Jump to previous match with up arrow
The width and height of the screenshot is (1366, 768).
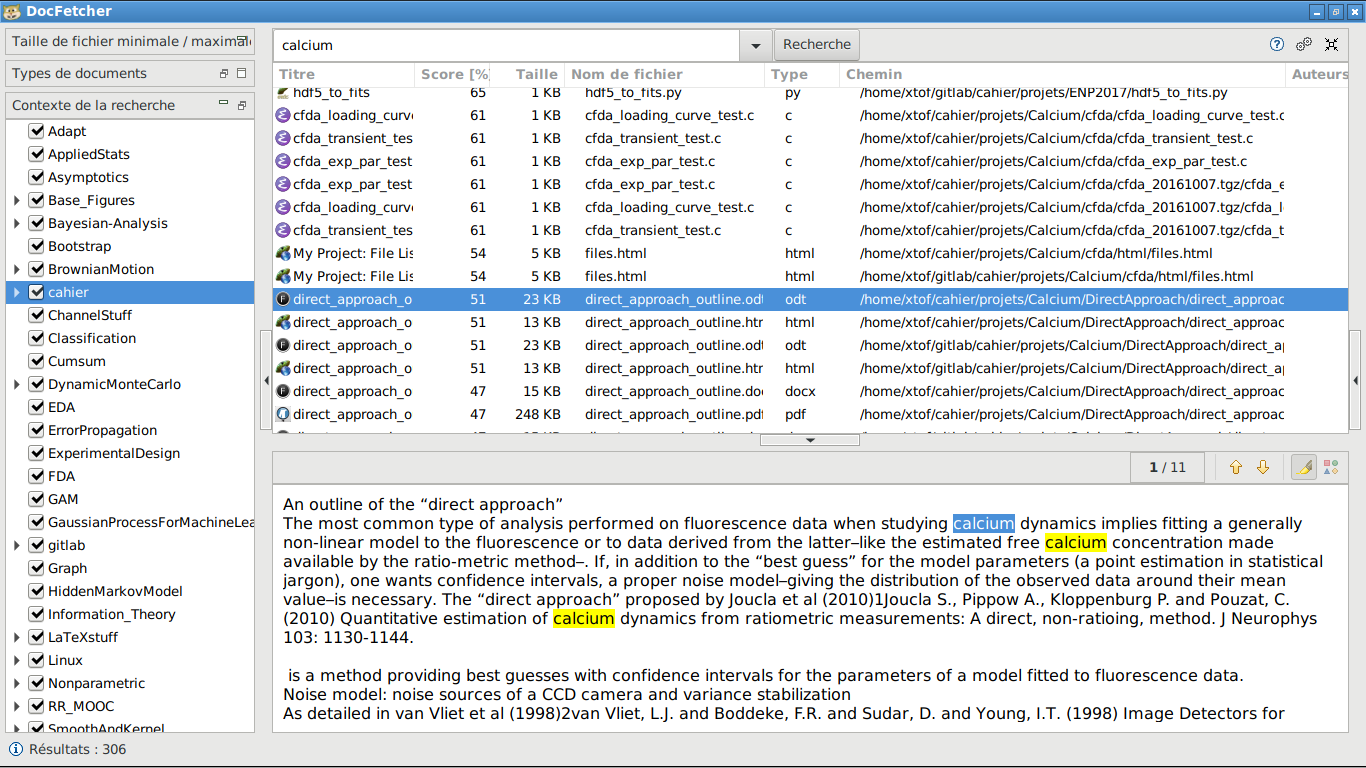[1236, 467]
